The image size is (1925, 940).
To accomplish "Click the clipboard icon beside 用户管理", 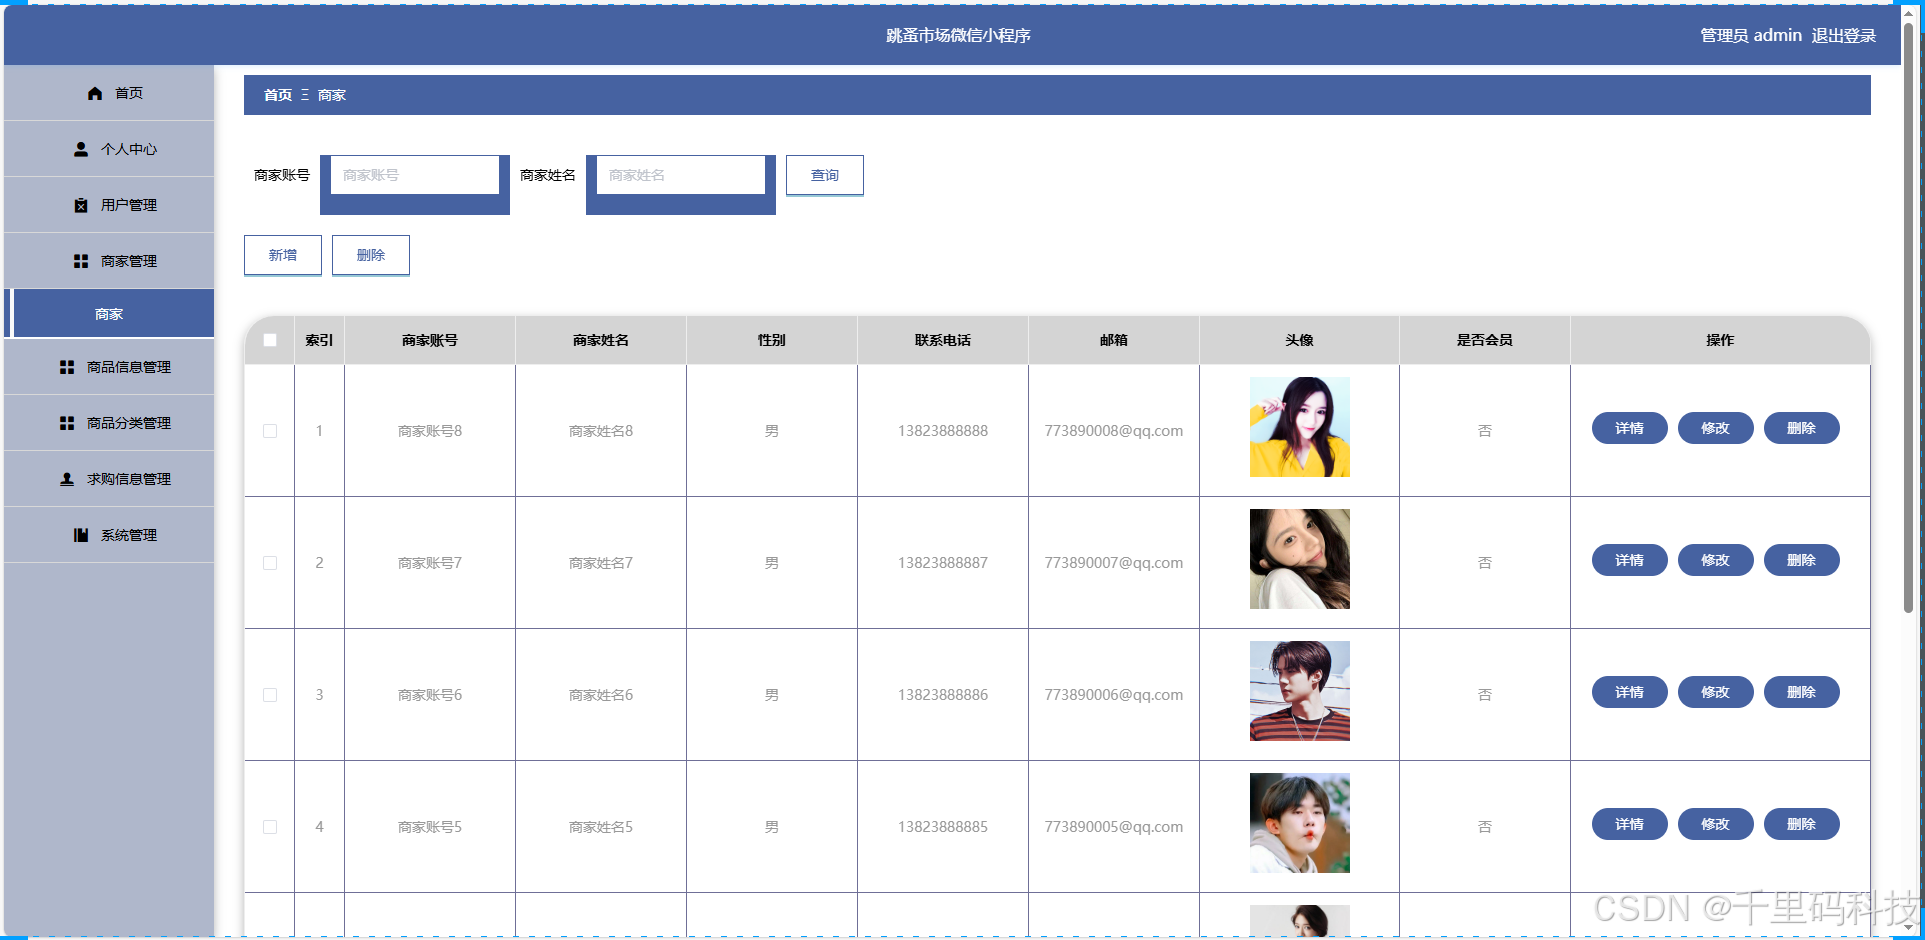I will tap(81, 205).
